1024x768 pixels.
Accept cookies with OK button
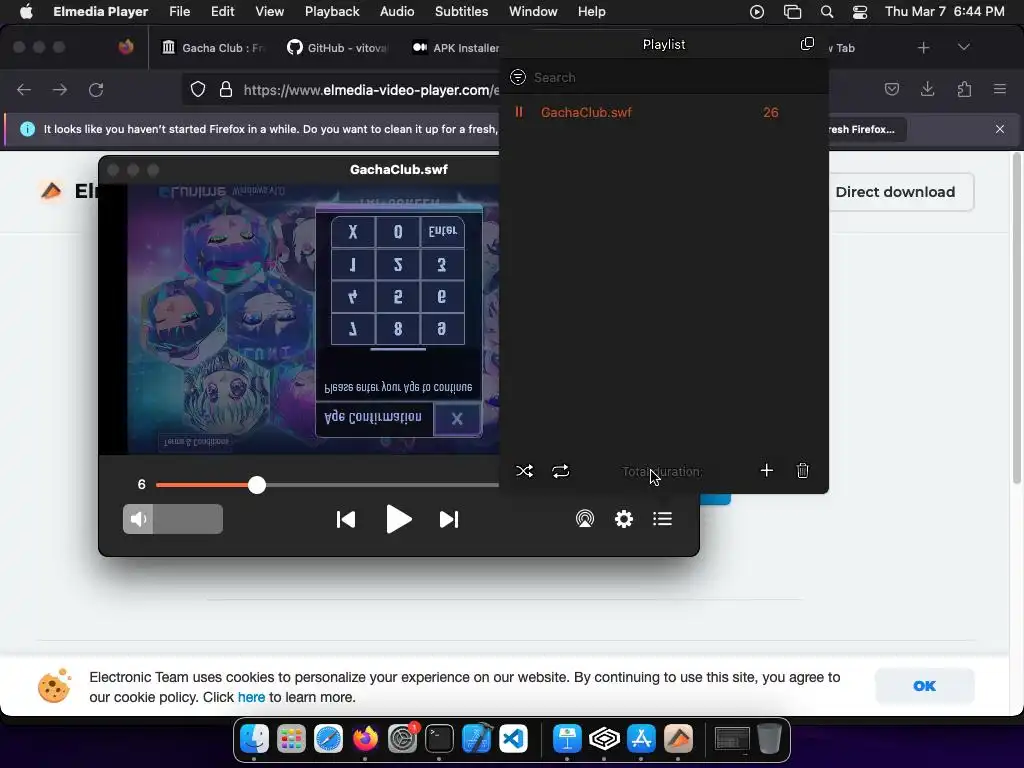click(x=924, y=686)
